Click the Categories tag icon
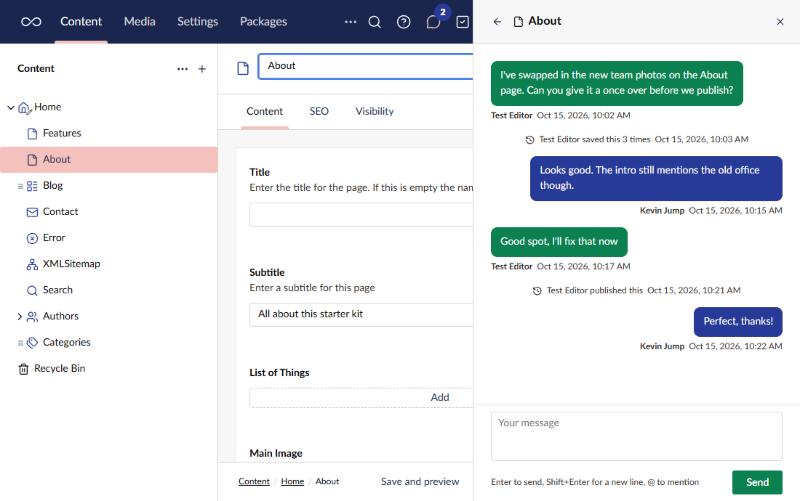Viewport: 800px width, 501px height. (x=32, y=343)
